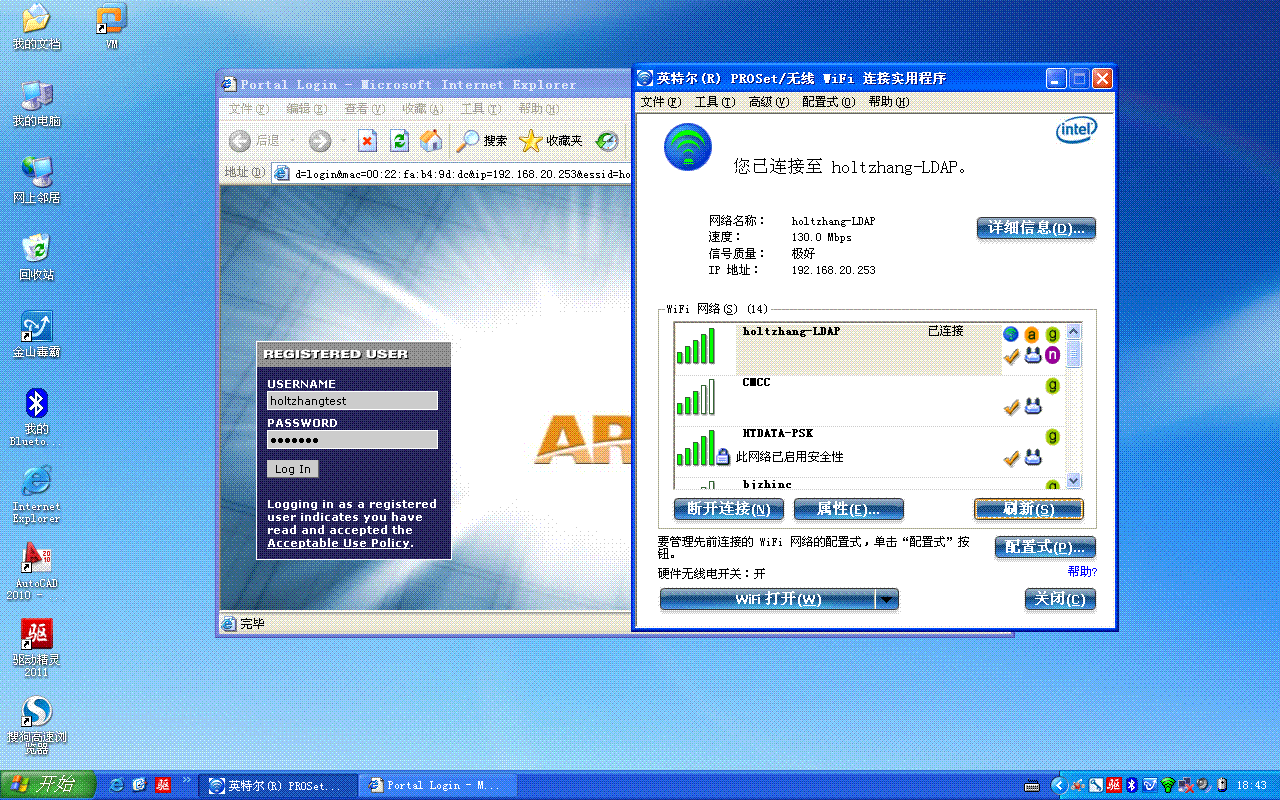Image resolution: width=1280 pixels, height=800 pixels.
Task: Launch 搜狗高速浏览器 desktop shortcut
Action: click(36, 725)
